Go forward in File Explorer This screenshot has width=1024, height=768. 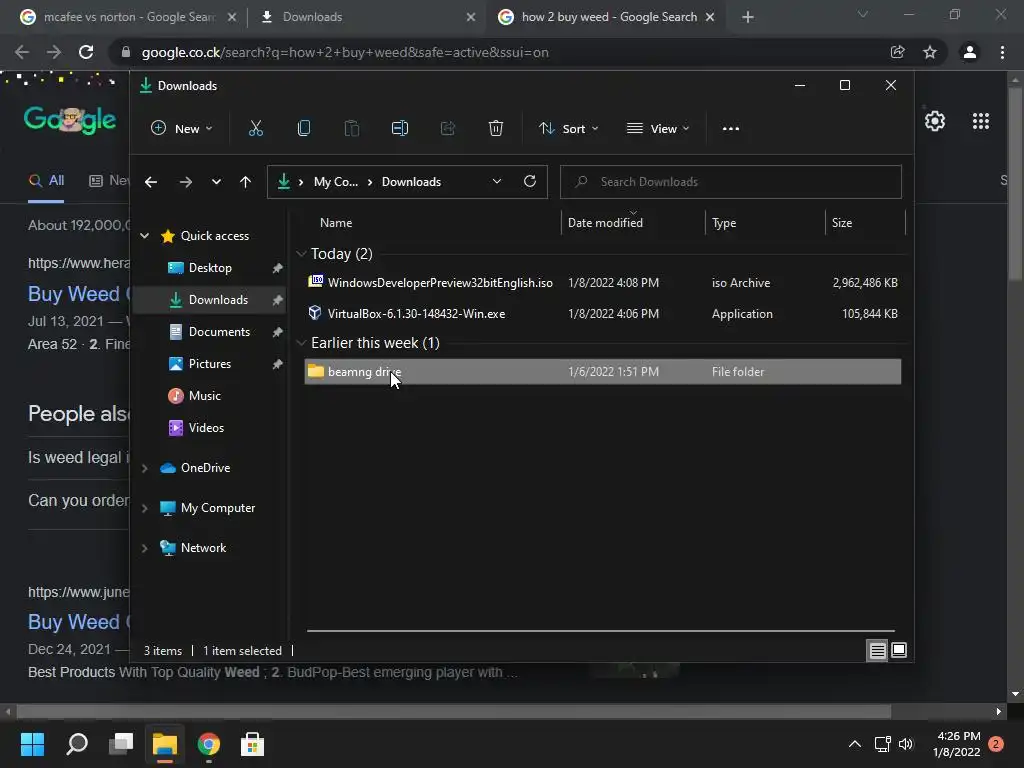coord(185,182)
